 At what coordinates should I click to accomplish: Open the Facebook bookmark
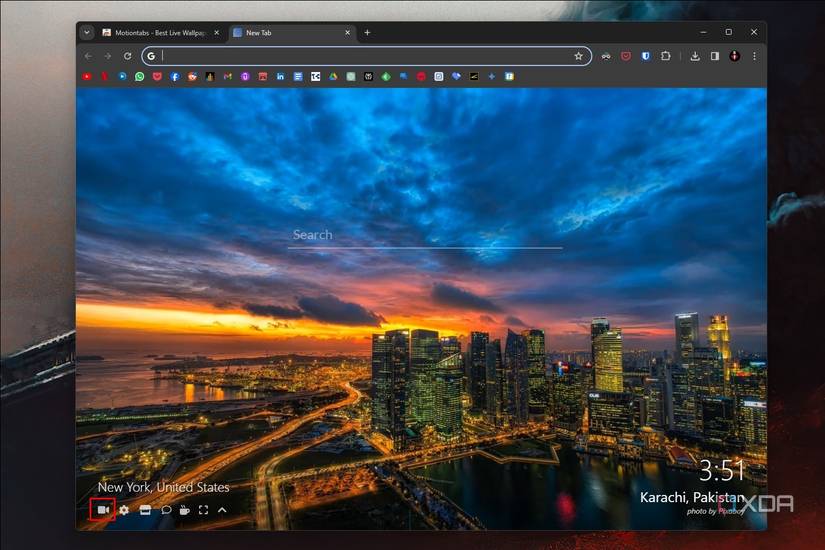point(175,76)
